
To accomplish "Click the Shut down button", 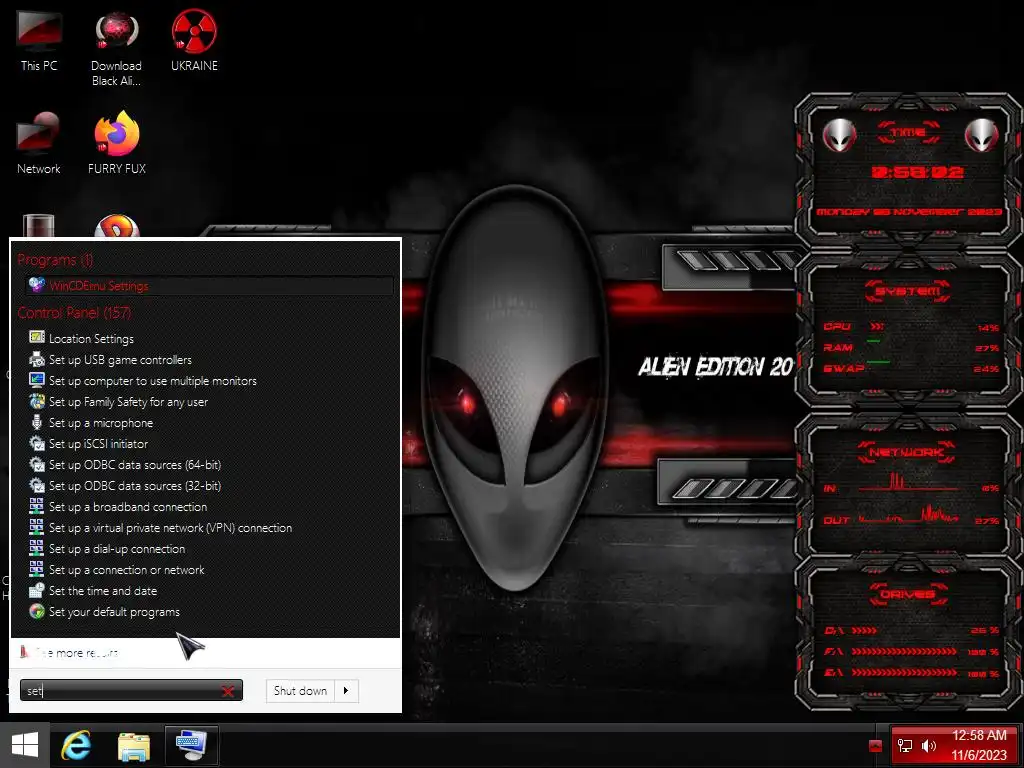I will point(300,691).
